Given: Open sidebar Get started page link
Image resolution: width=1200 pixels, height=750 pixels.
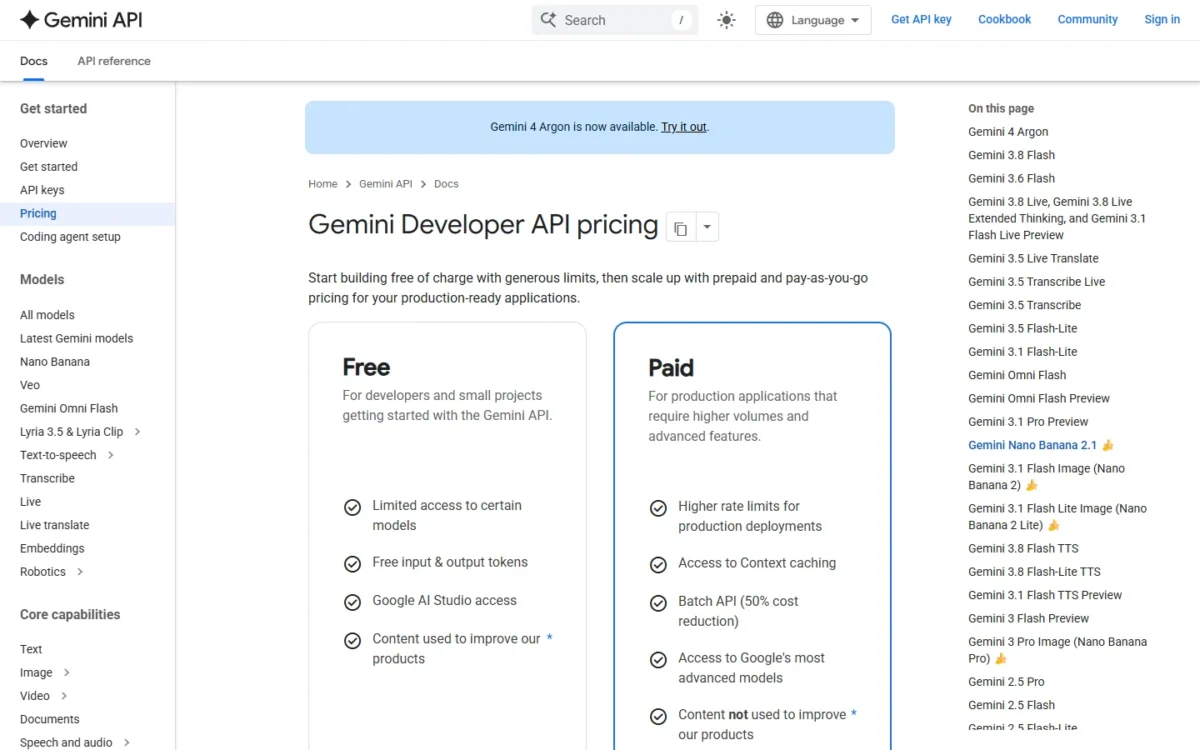Looking at the screenshot, I should pyautogui.click(x=49, y=167).
